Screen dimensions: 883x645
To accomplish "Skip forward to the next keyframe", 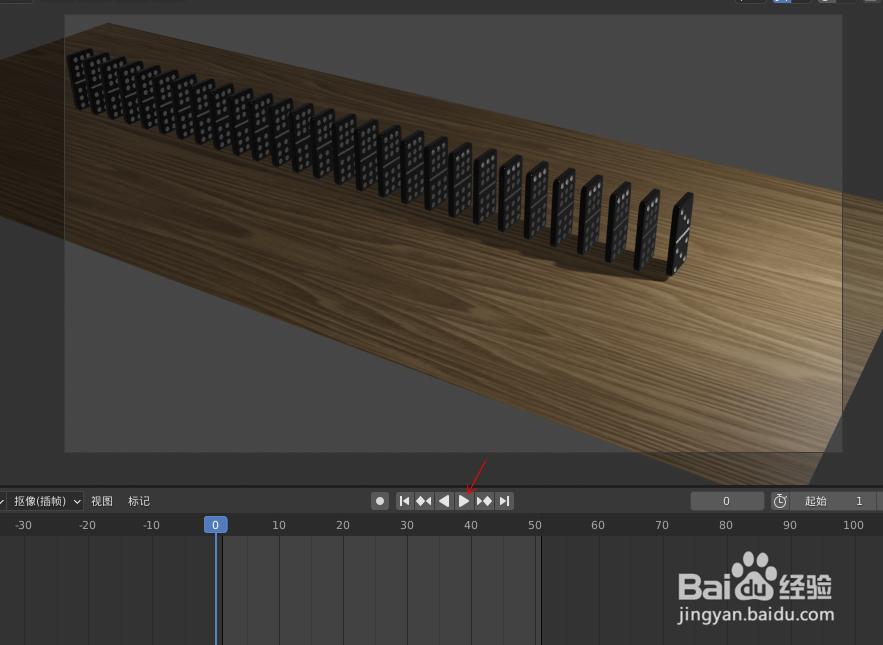I will click(484, 501).
